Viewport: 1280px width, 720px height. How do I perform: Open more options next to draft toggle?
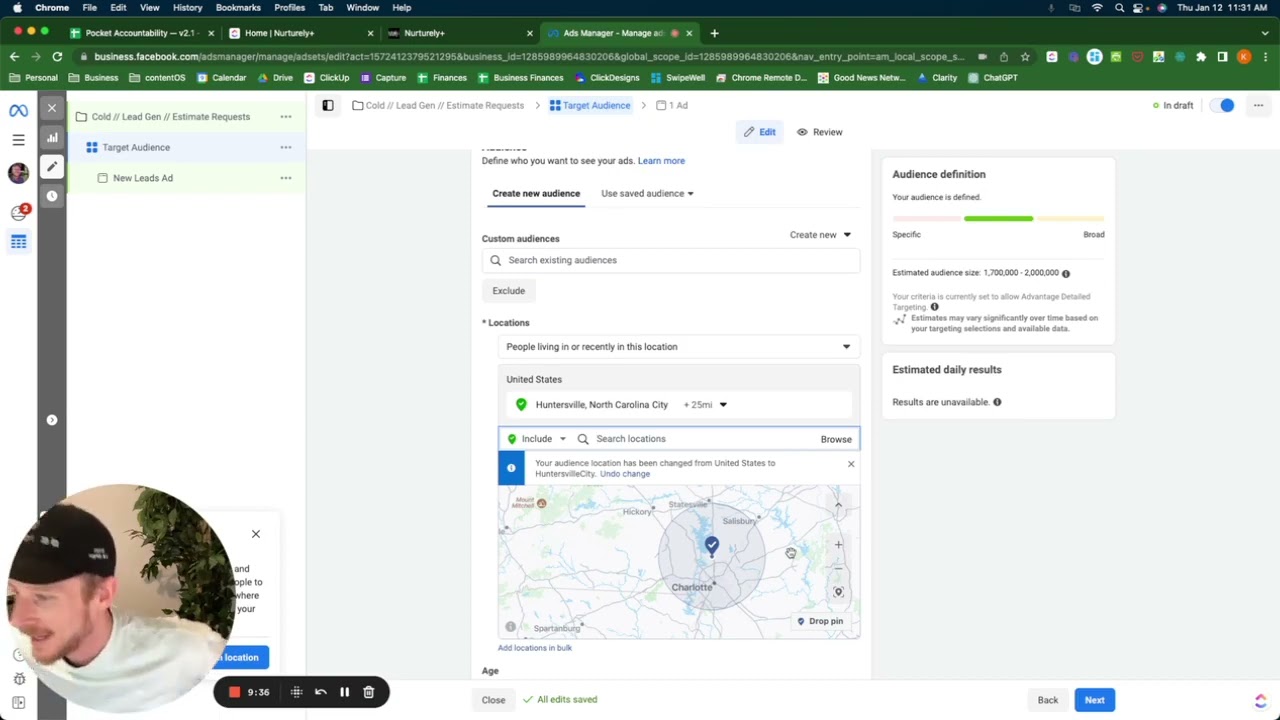[x=1259, y=105]
